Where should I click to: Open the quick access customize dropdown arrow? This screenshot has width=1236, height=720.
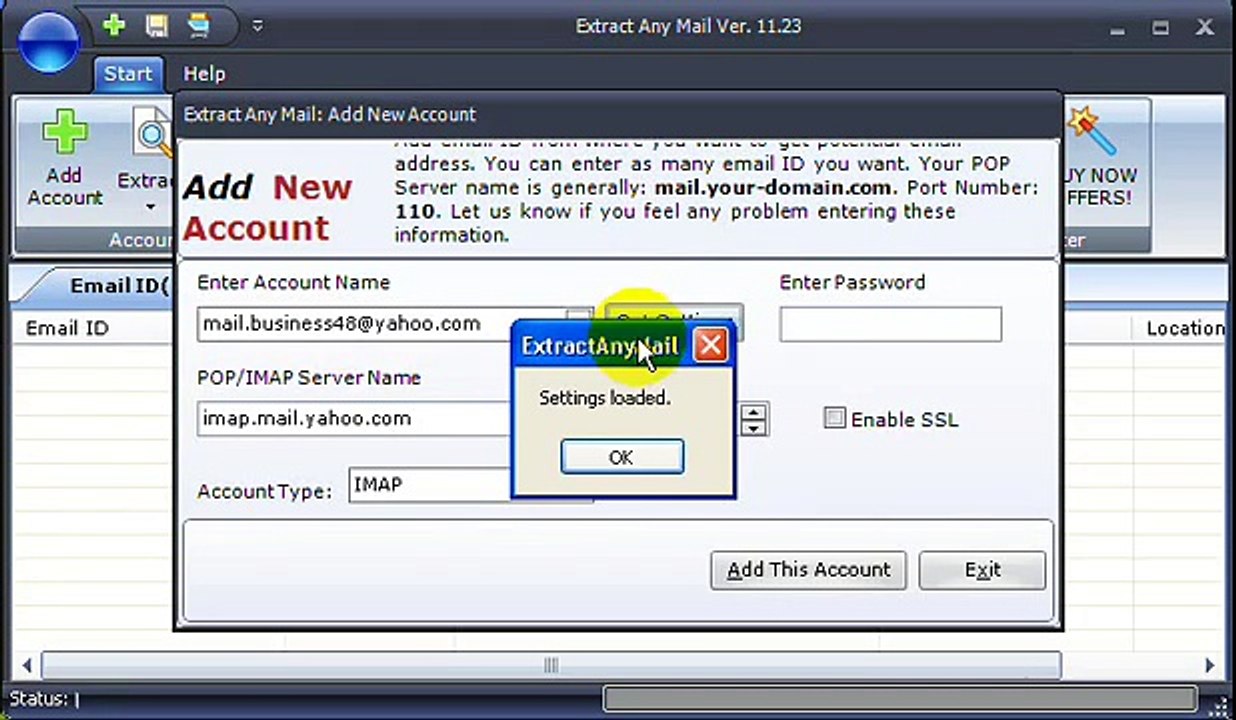[257, 26]
